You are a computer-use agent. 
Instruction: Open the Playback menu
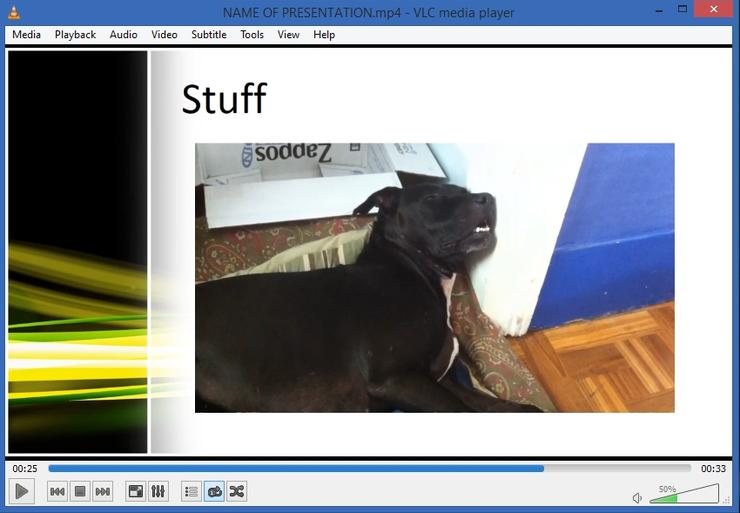(x=75, y=34)
